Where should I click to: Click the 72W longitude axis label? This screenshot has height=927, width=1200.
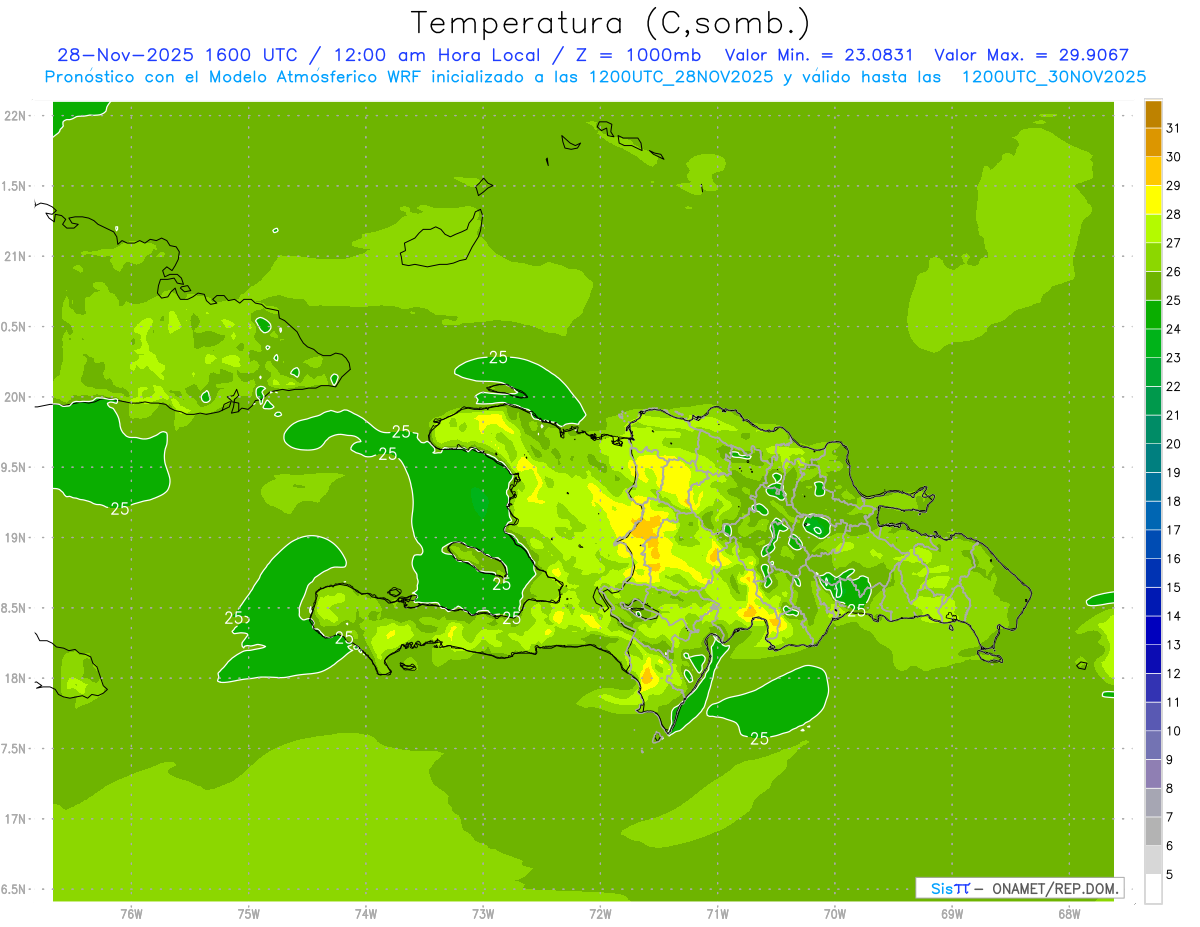click(600, 914)
